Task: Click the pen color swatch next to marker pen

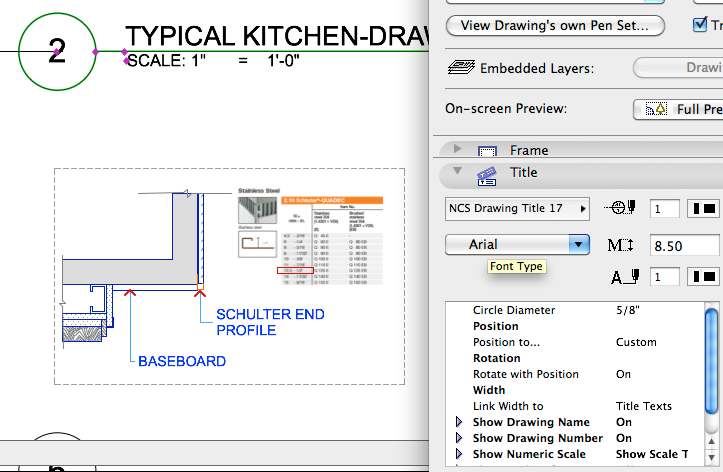Action: coord(703,209)
